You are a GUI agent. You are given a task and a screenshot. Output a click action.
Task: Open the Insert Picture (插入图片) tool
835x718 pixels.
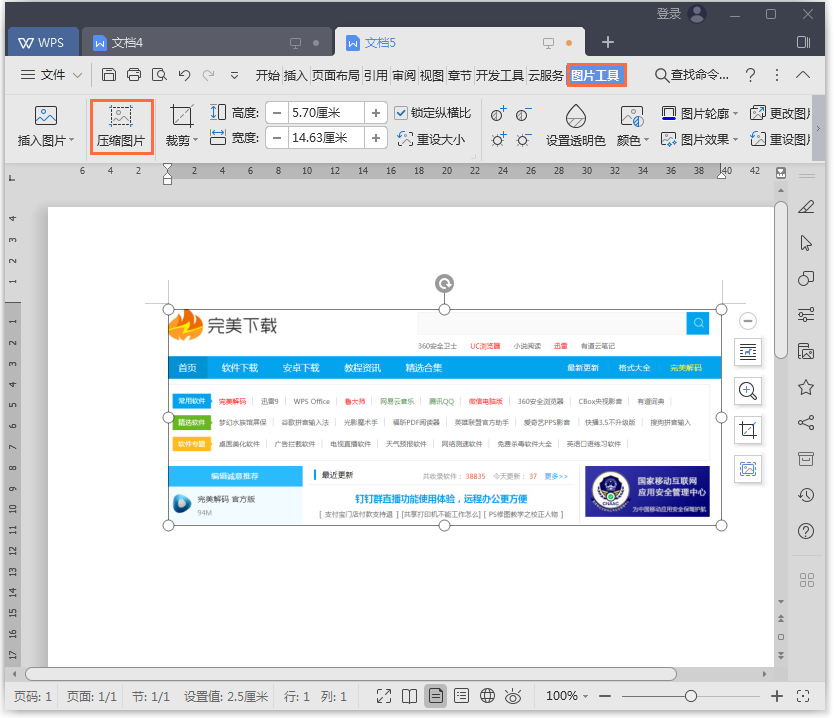click(45, 127)
